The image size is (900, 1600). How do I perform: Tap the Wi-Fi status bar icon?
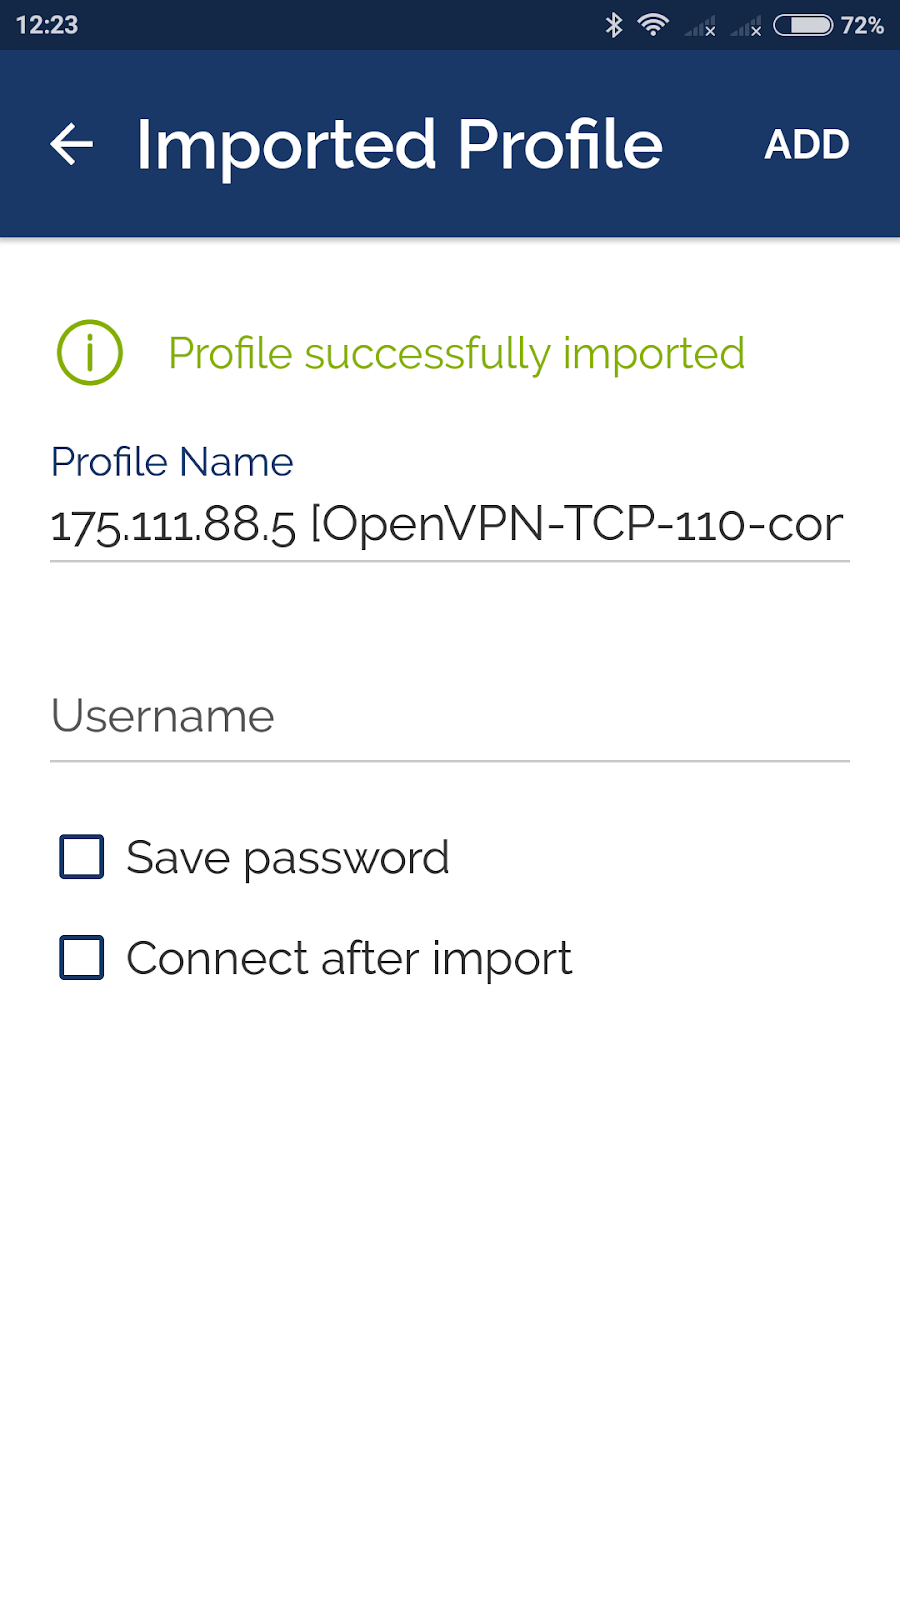(x=653, y=25)
